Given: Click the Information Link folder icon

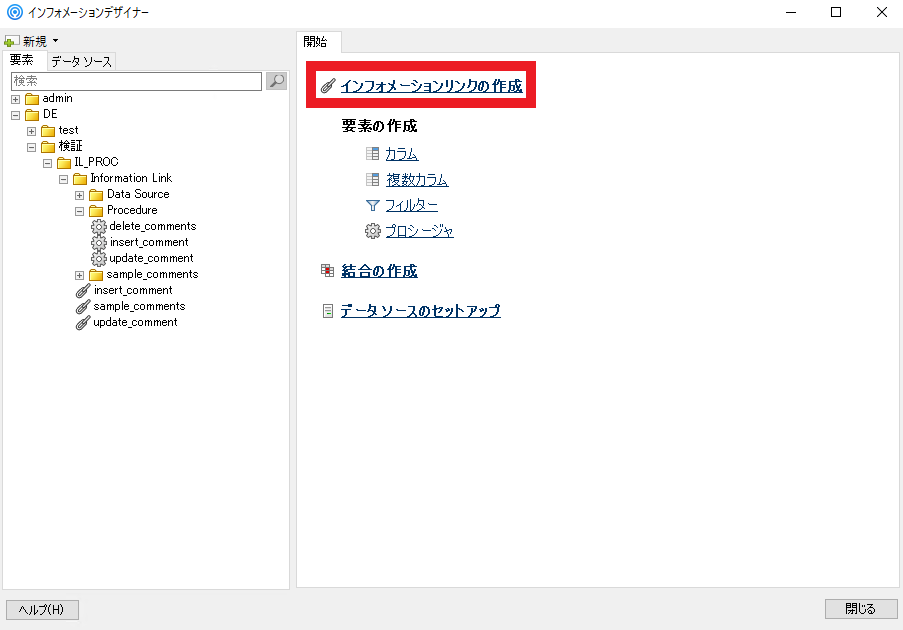Looking at the screenshot, I should 80,179.
